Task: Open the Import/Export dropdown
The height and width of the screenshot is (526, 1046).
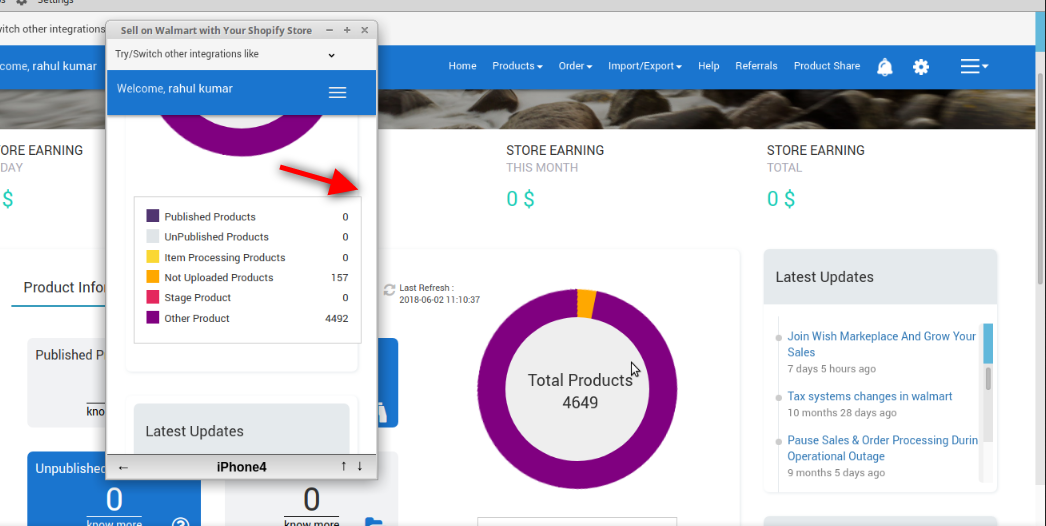Action: (x=644, y=66)
